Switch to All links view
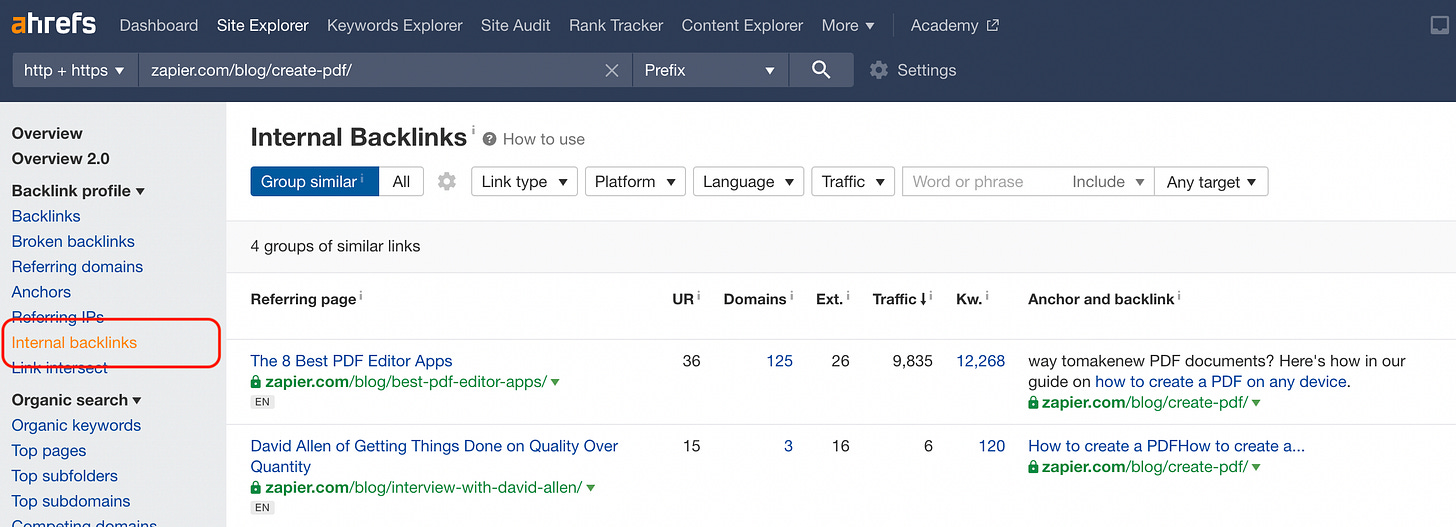This screenshot has width=1456, height=527. (401, 181)
